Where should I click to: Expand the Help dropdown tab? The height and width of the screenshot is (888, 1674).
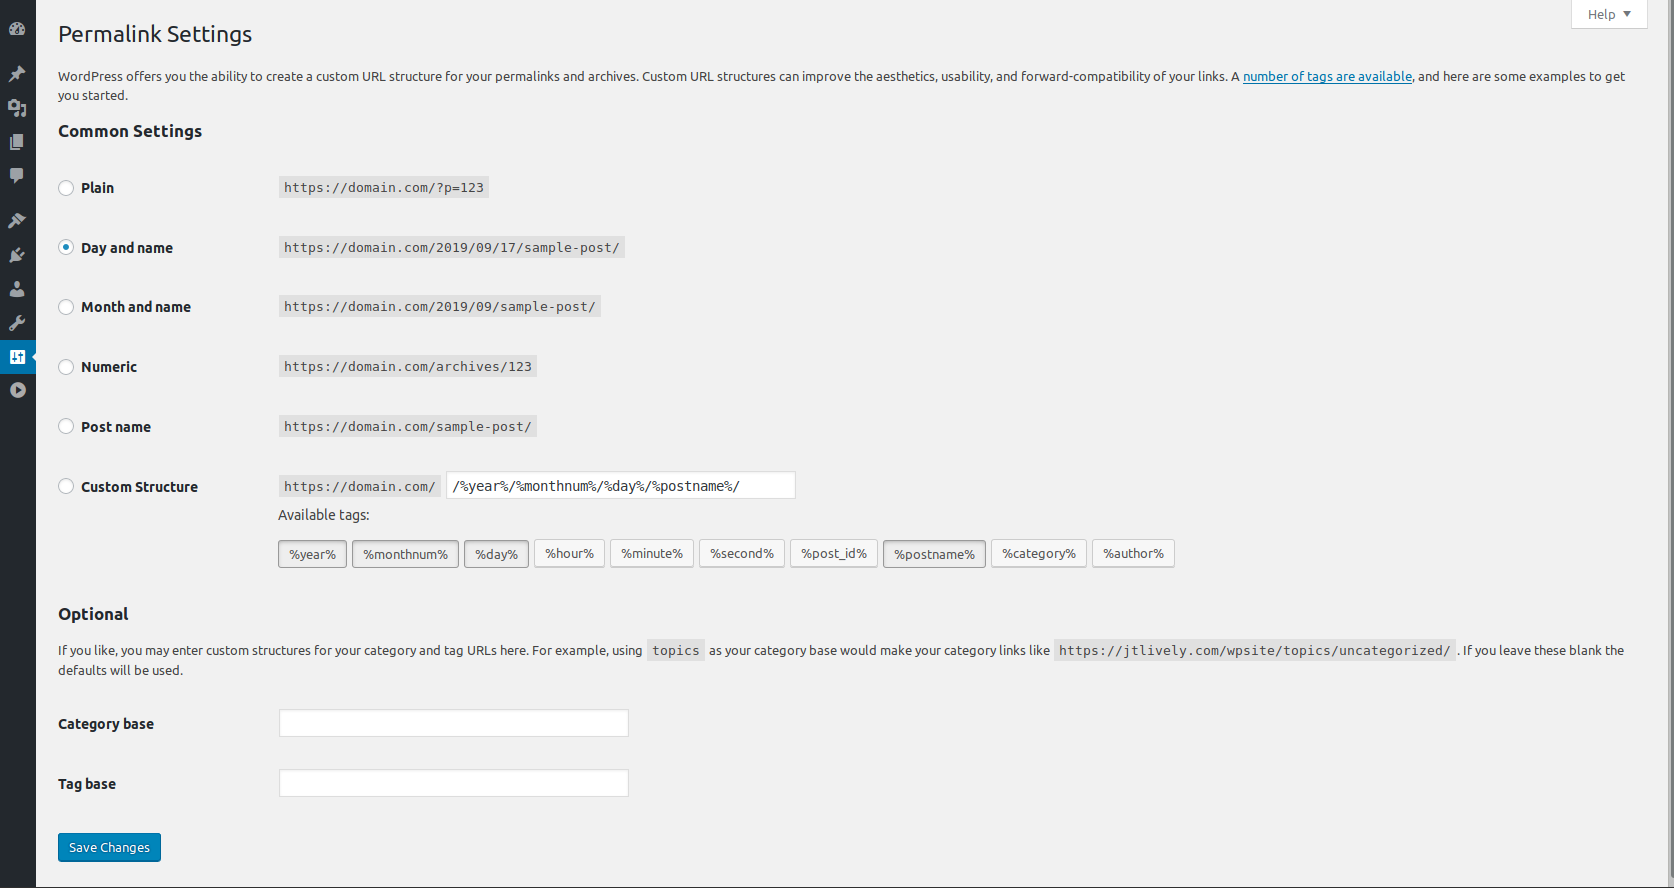(1609, 14)
